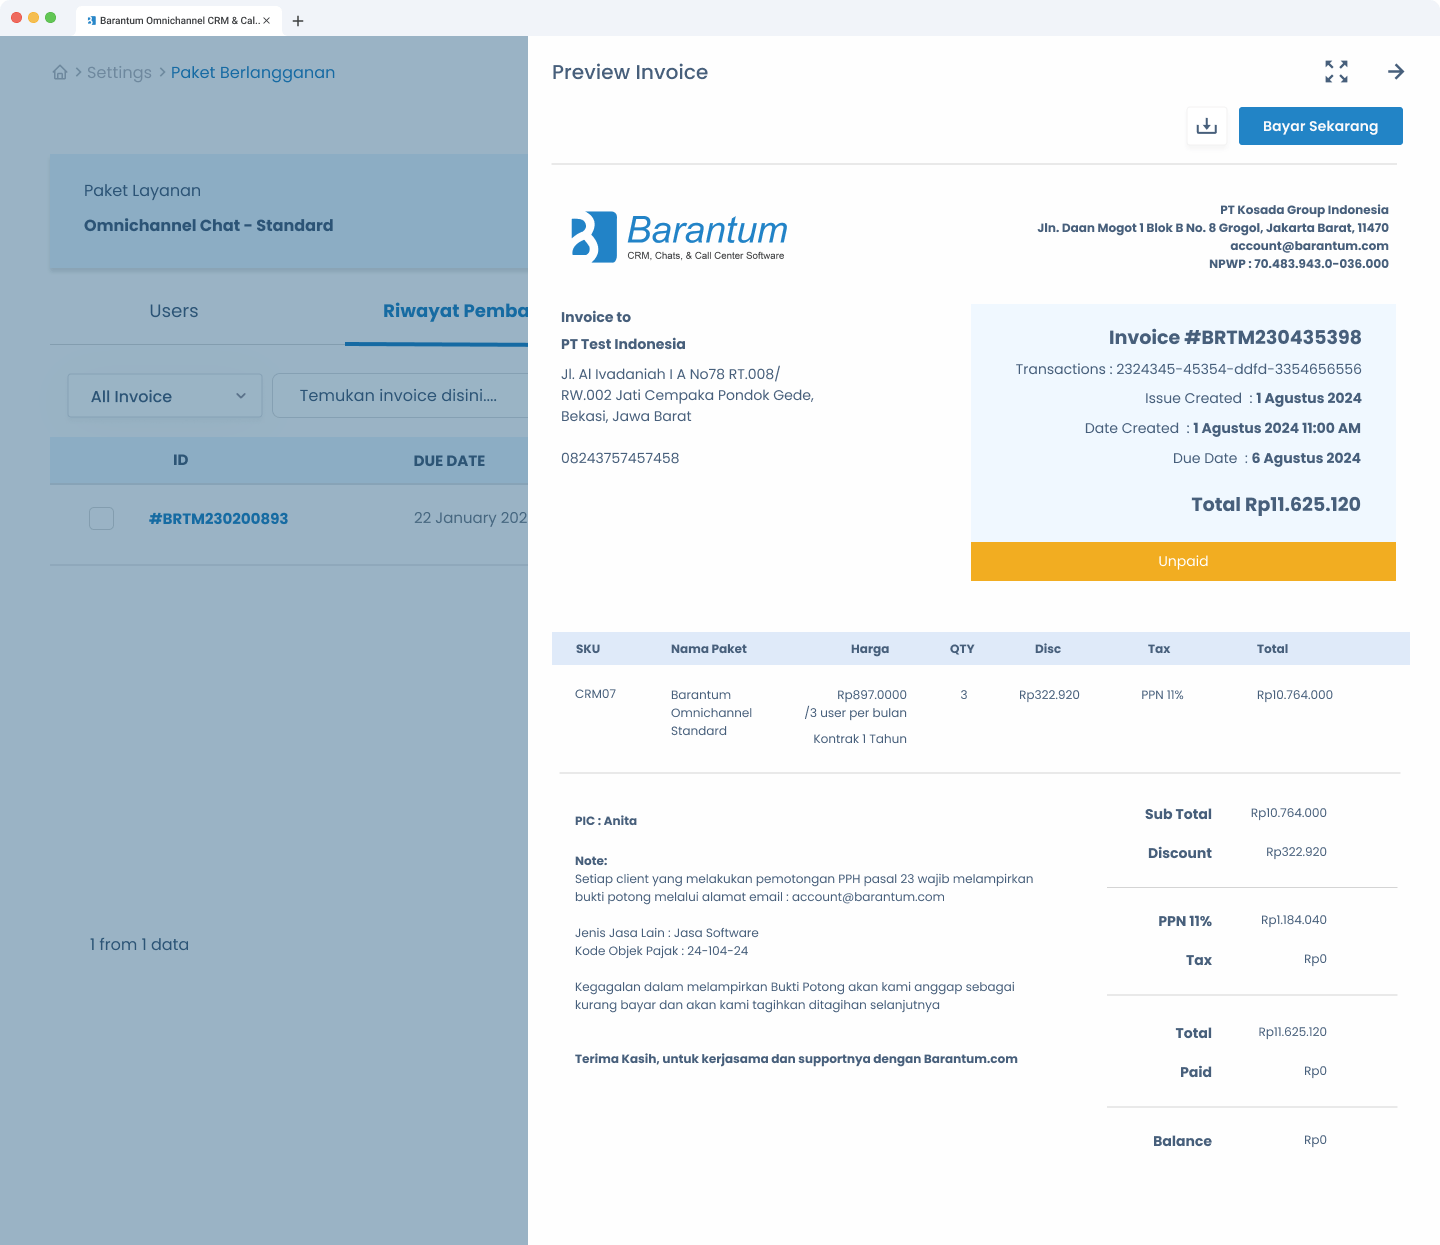Click Disc value Rp322.920 in table row
The width and height of the screenshot is (1440, 1245).
pos(1049,695)
